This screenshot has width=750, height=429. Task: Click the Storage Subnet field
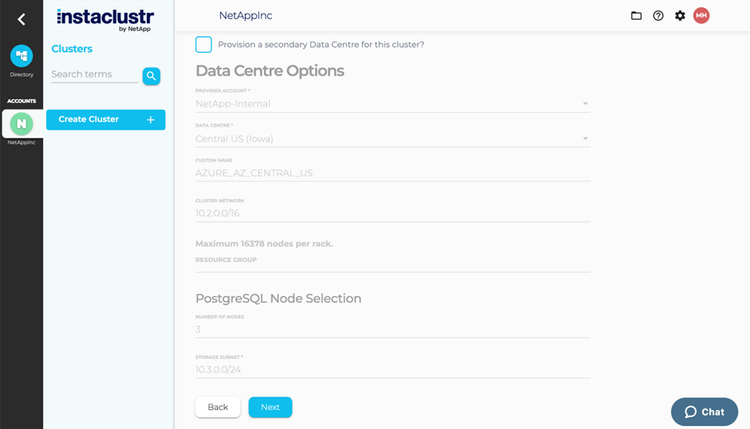coord(392,370)
